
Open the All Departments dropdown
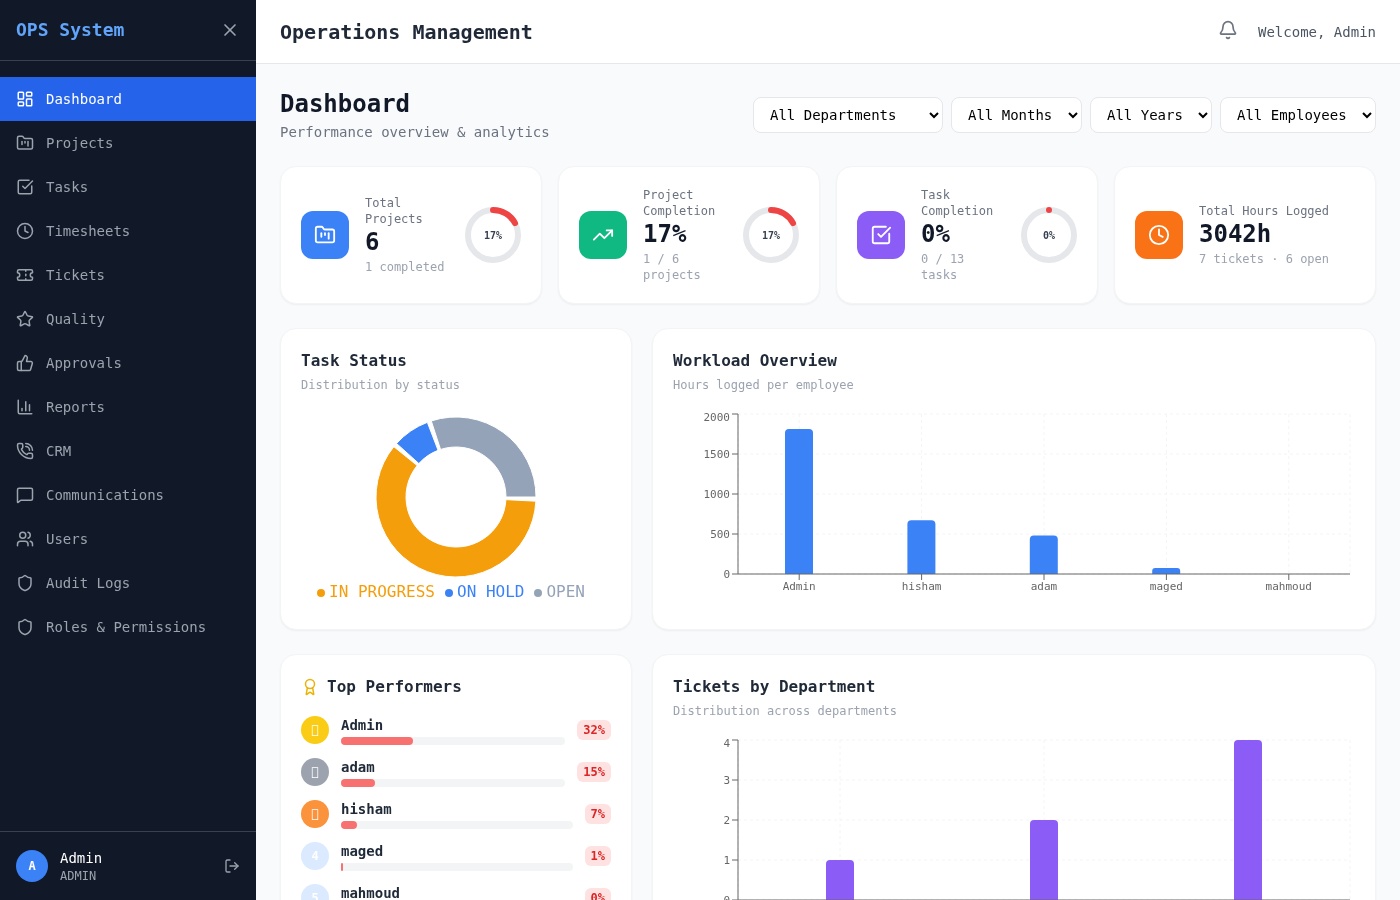coord(848,115)
